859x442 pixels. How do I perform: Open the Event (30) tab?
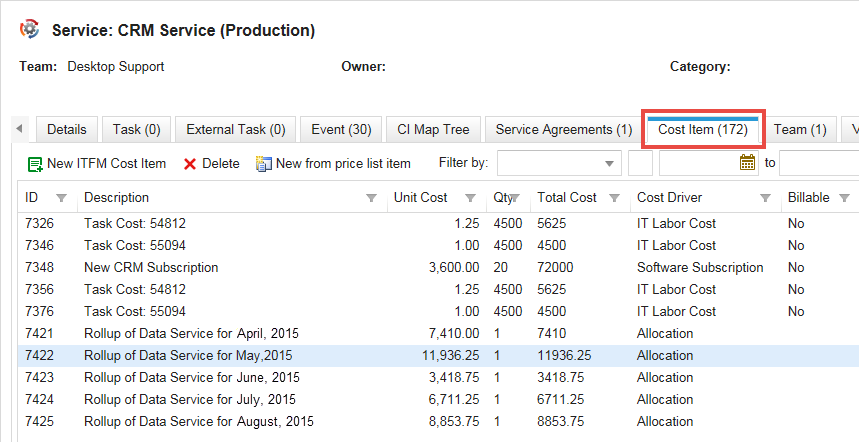341,129
